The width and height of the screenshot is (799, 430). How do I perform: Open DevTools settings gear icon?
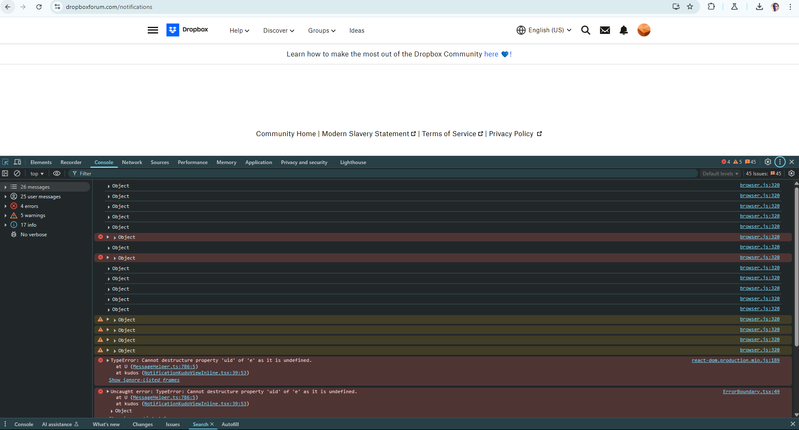pyautogui.click(x=768, y=162)
